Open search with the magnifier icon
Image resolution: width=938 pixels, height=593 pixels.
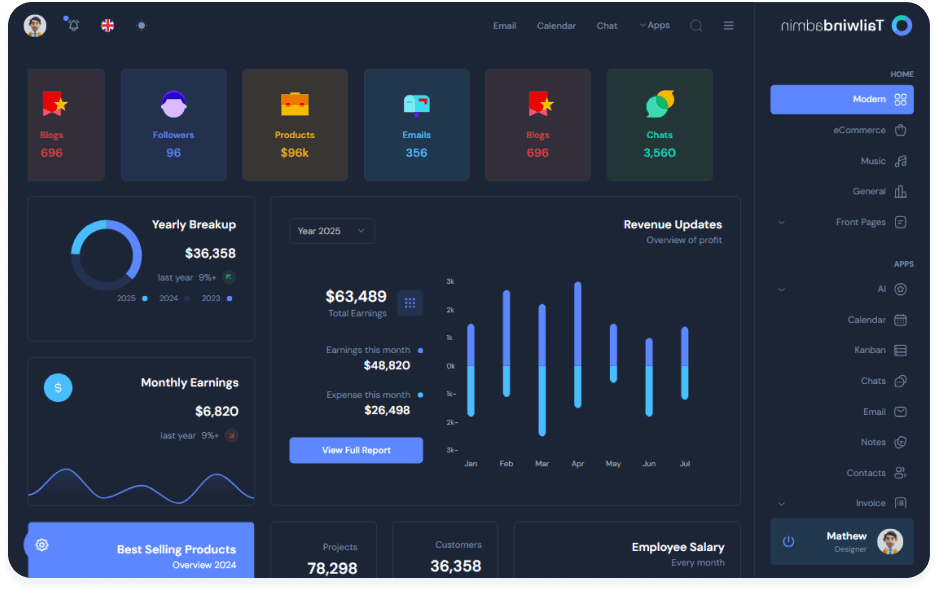pos(696,26)
